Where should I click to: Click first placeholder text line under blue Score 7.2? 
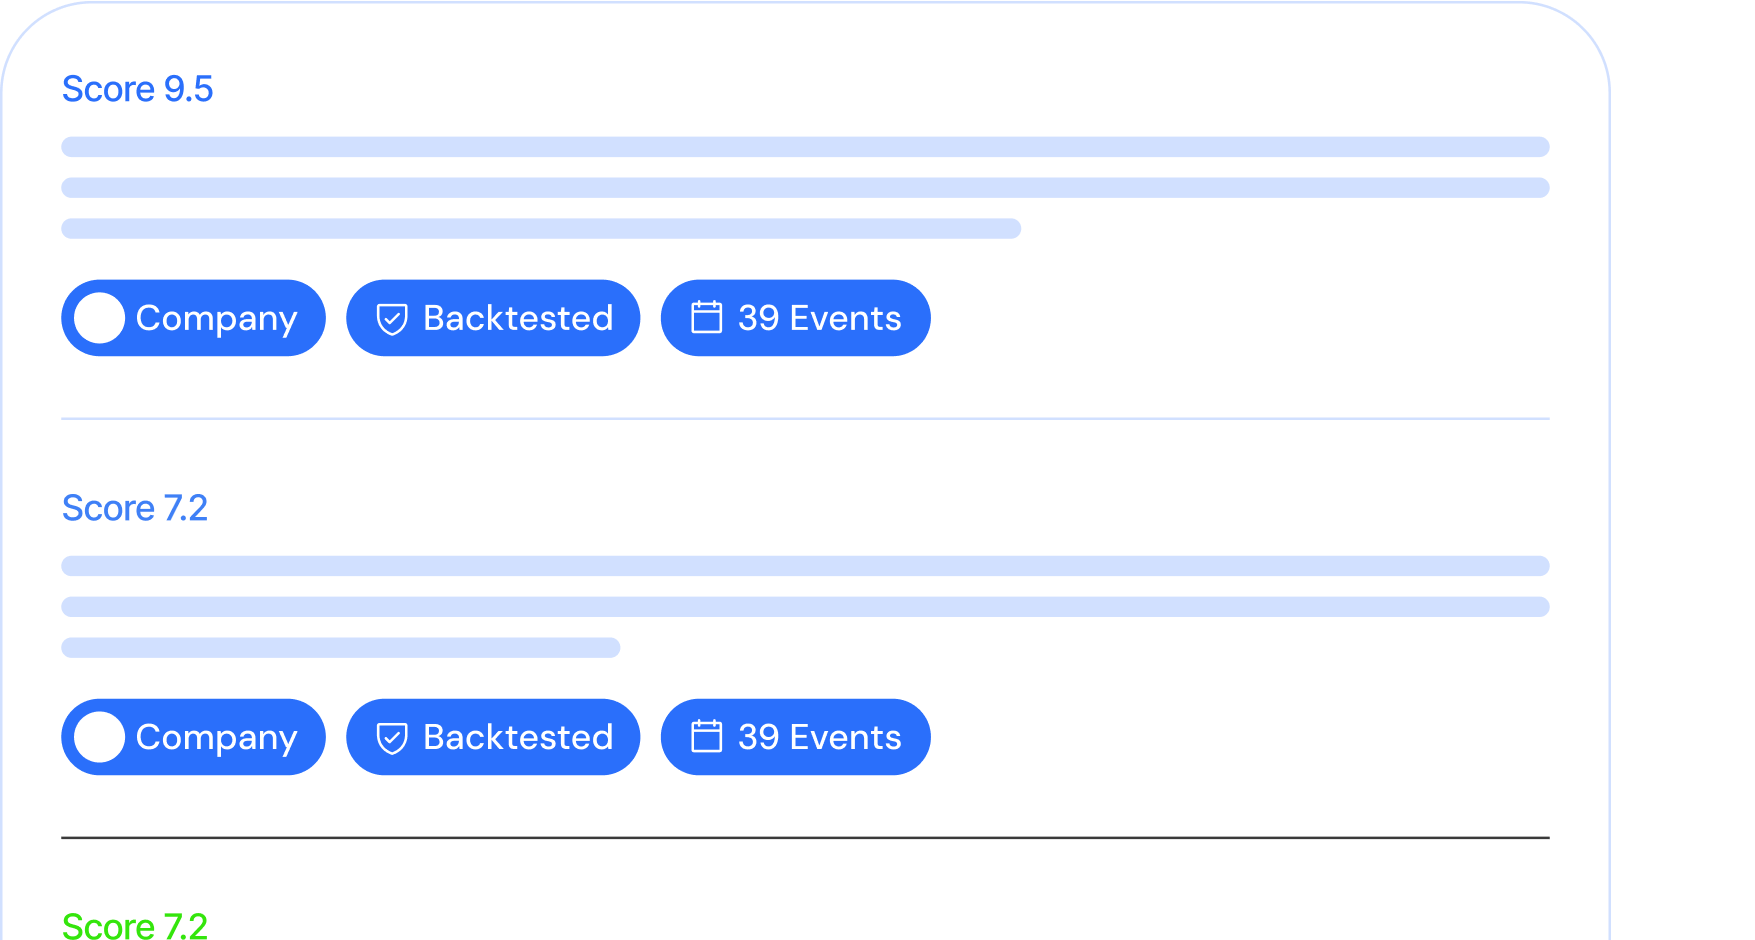point(805,566)
